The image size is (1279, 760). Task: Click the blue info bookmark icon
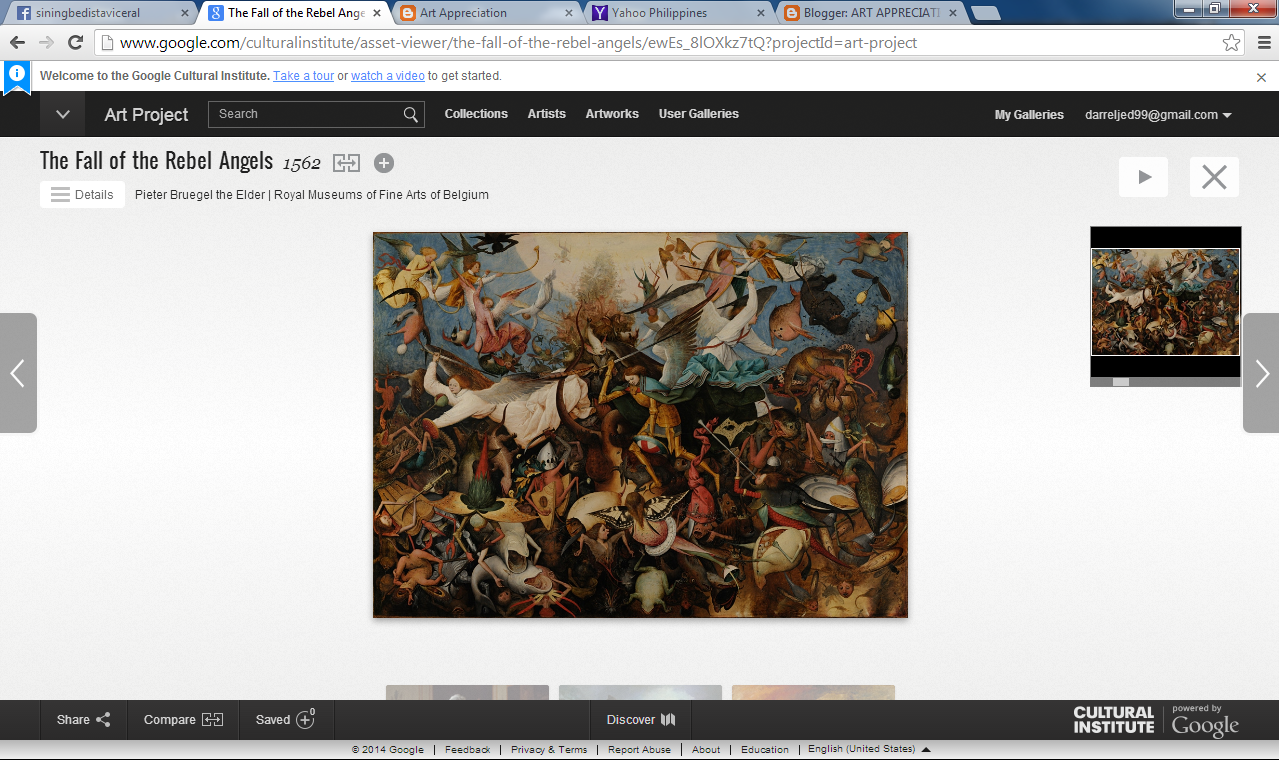pyautogui.click(x=17, y=76)
